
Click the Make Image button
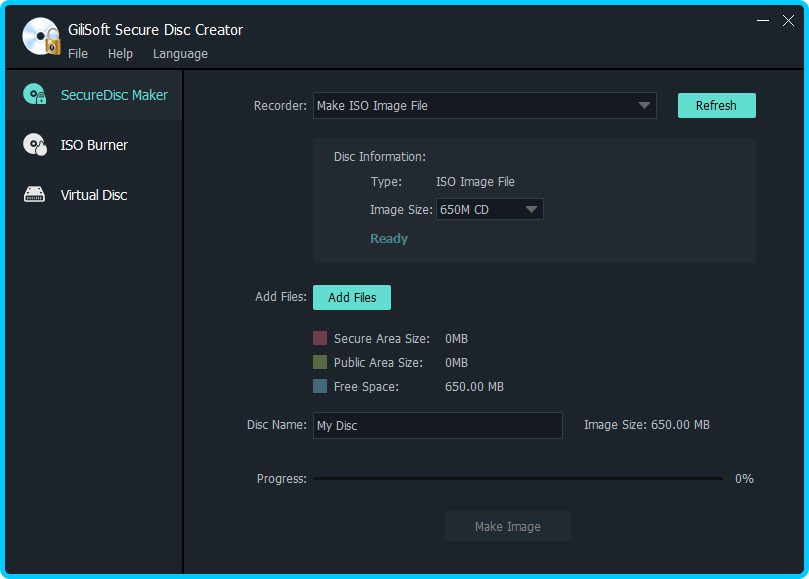(508, 526)
